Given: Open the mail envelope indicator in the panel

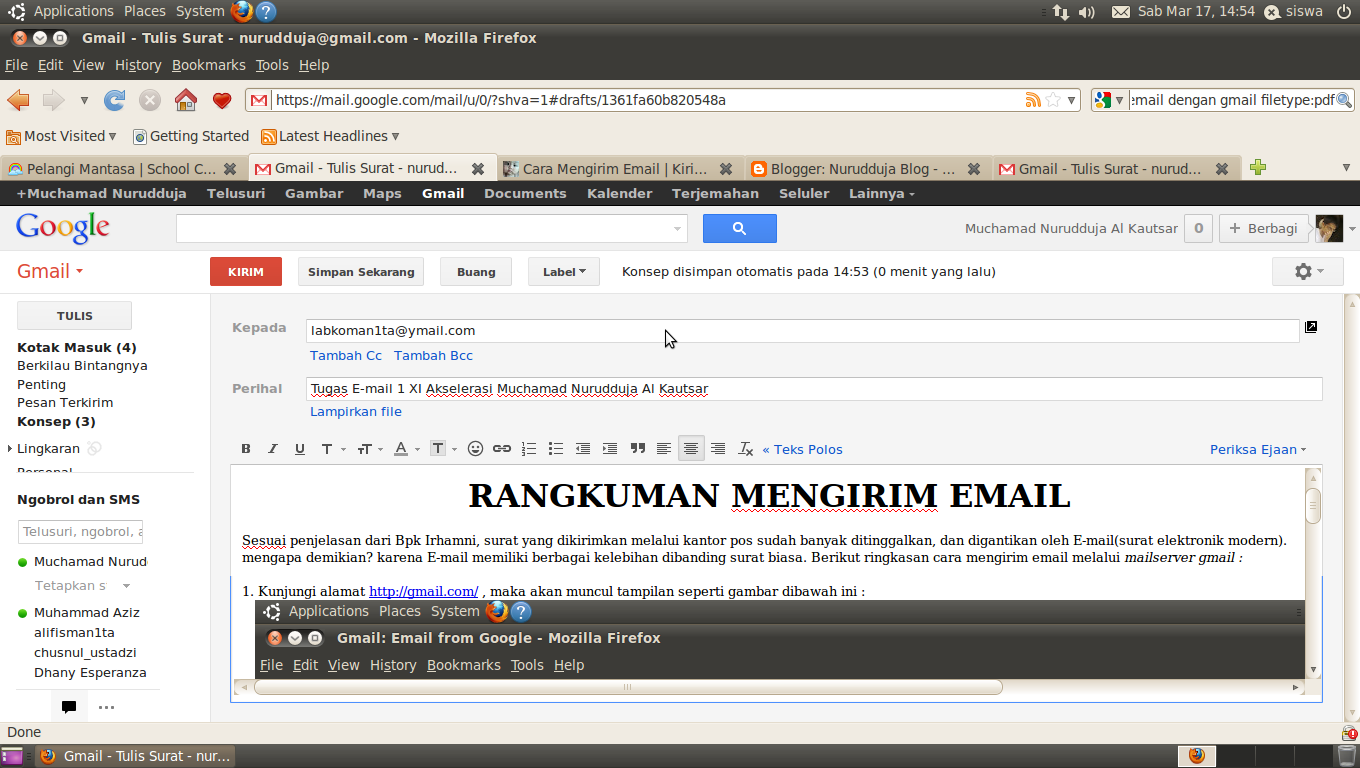Looking at the screenshot, I should coord(1121,12).
